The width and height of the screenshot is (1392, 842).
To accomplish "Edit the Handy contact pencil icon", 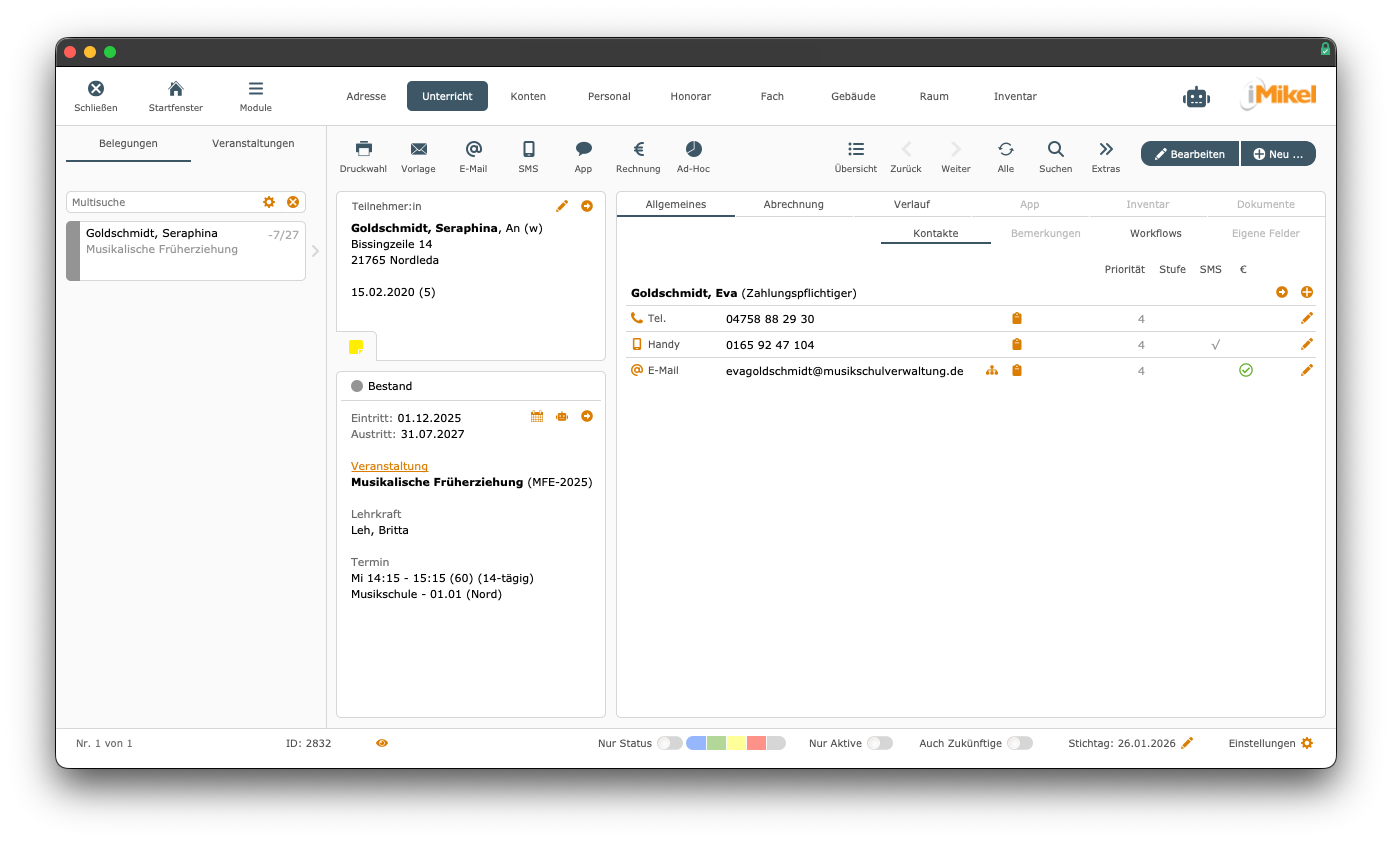I will click(x=1306, y=344).
